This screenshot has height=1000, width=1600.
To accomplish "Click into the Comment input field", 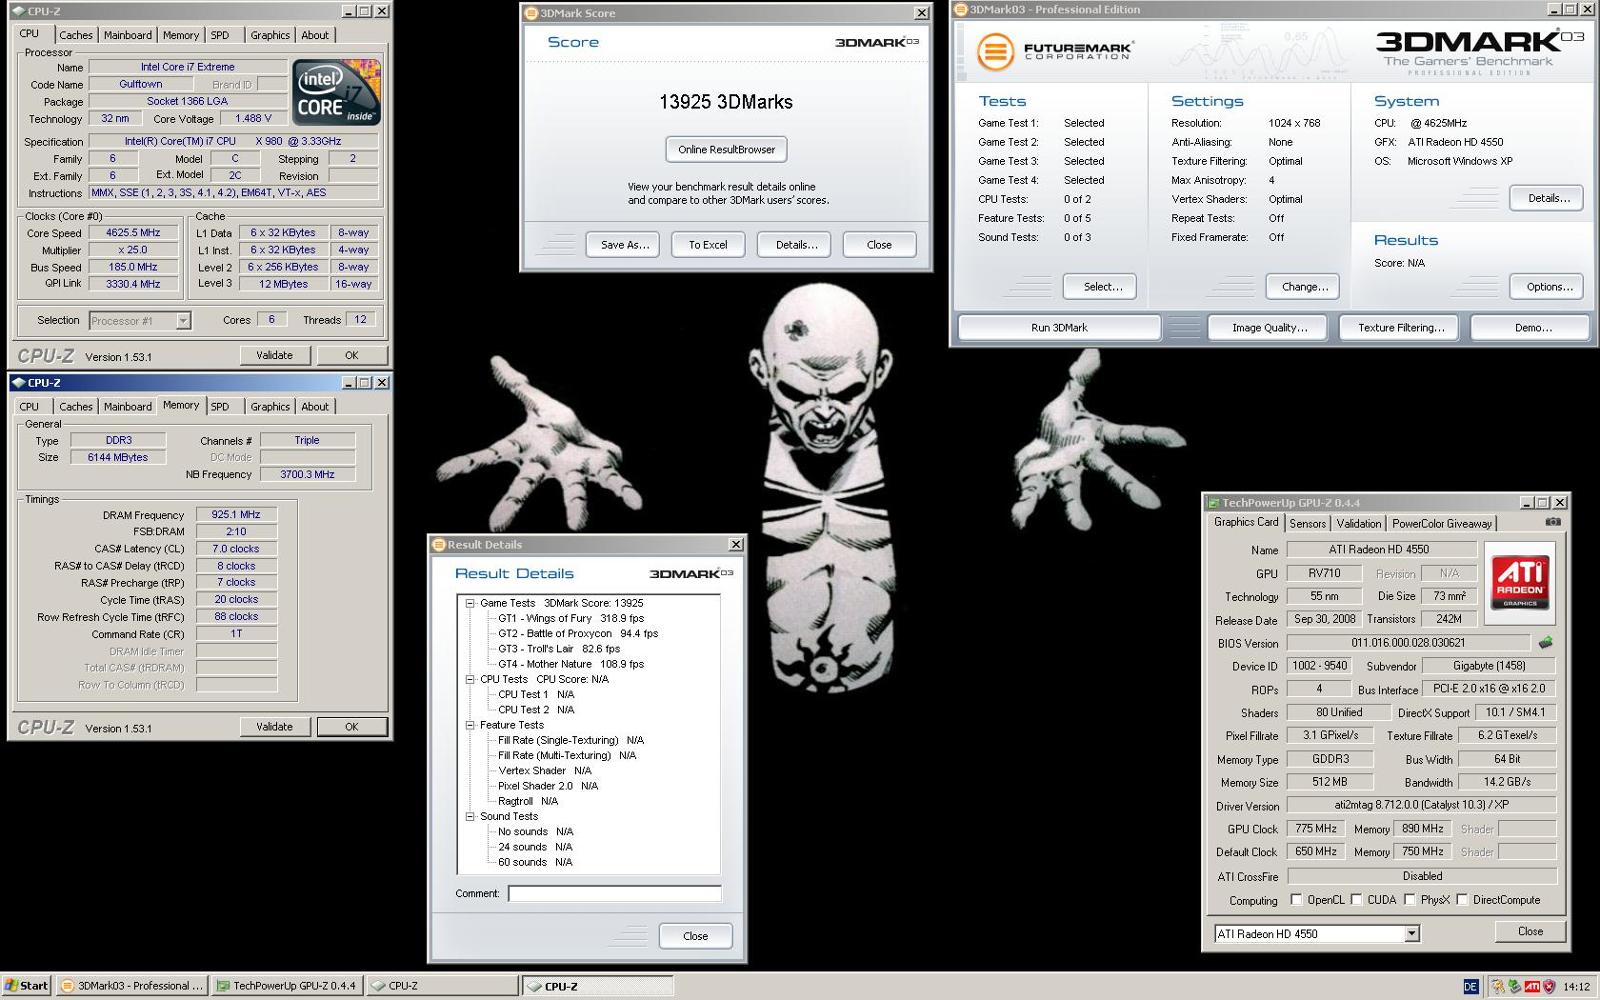I will coord(614,893).
